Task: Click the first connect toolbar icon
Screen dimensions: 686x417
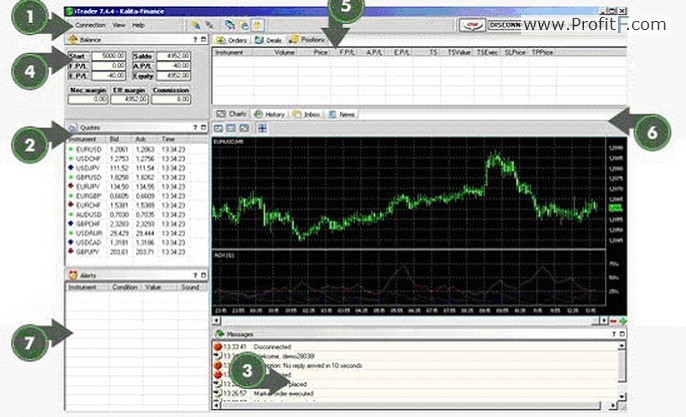Action: (x=196, y=25)
